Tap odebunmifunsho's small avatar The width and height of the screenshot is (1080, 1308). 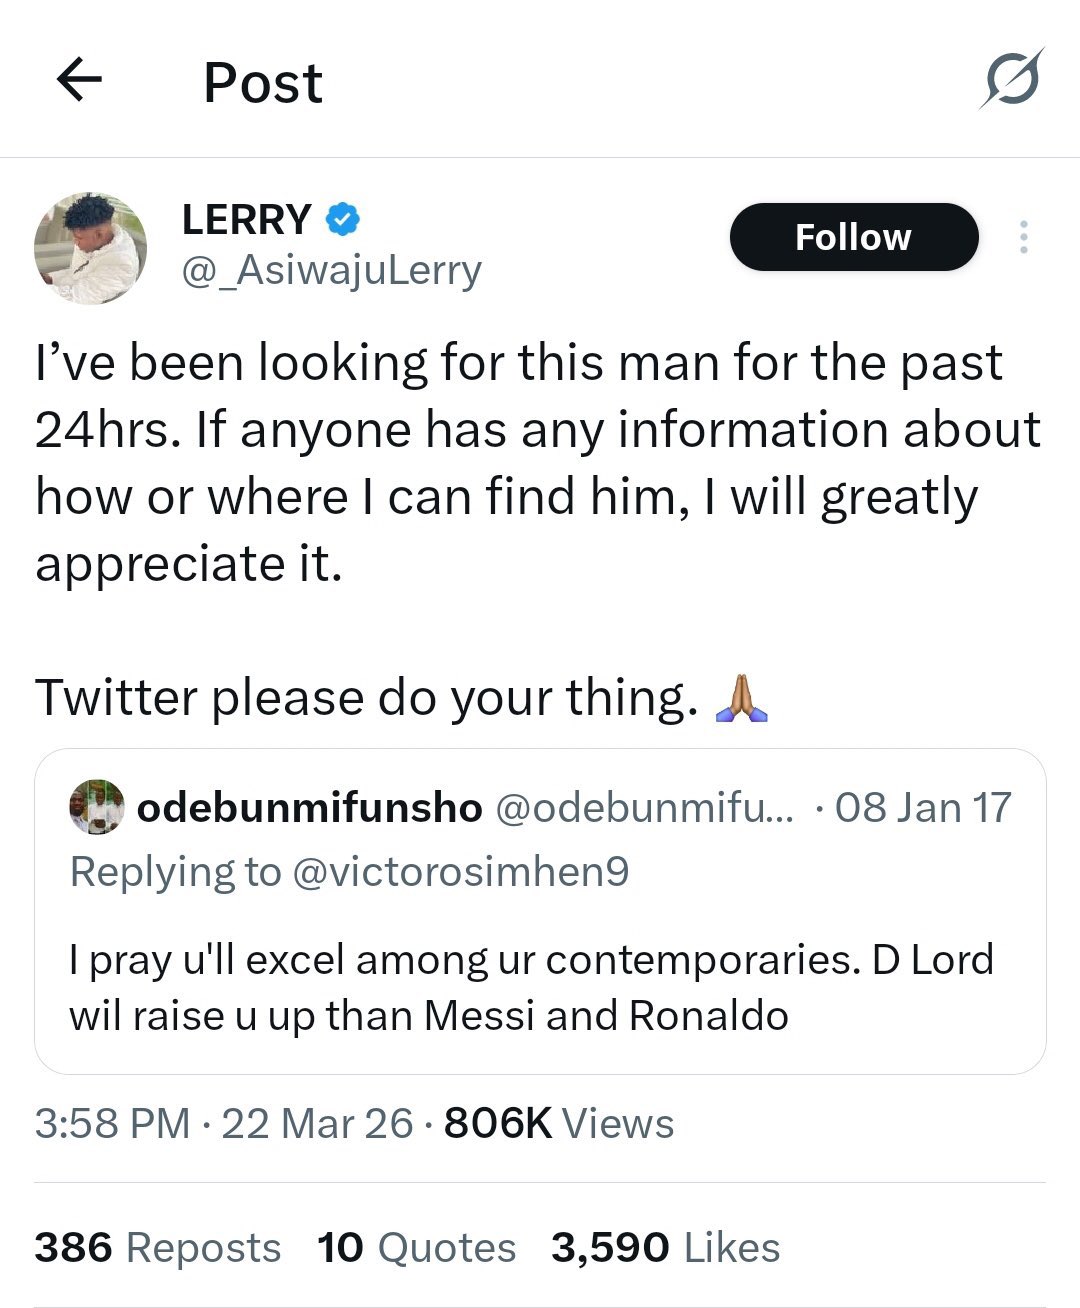coord(97,807)
